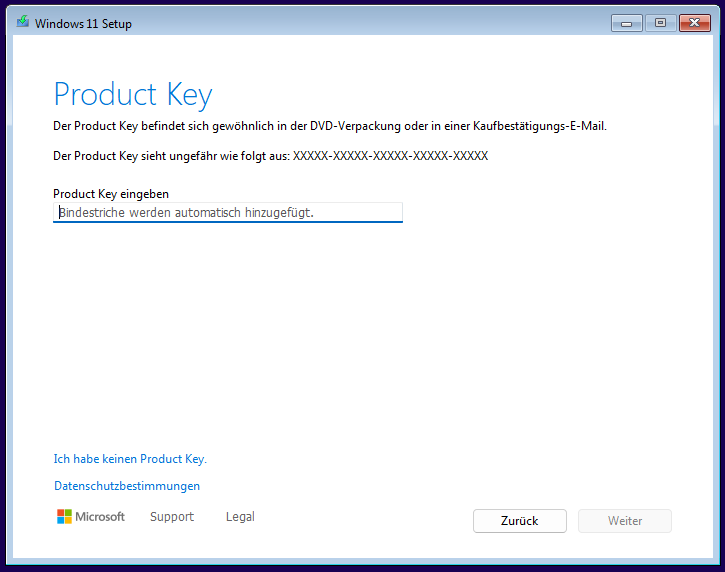This screenshot has width=725, height=572.
Task: Click the large blue Product Key heading
Action: [133, 94]
